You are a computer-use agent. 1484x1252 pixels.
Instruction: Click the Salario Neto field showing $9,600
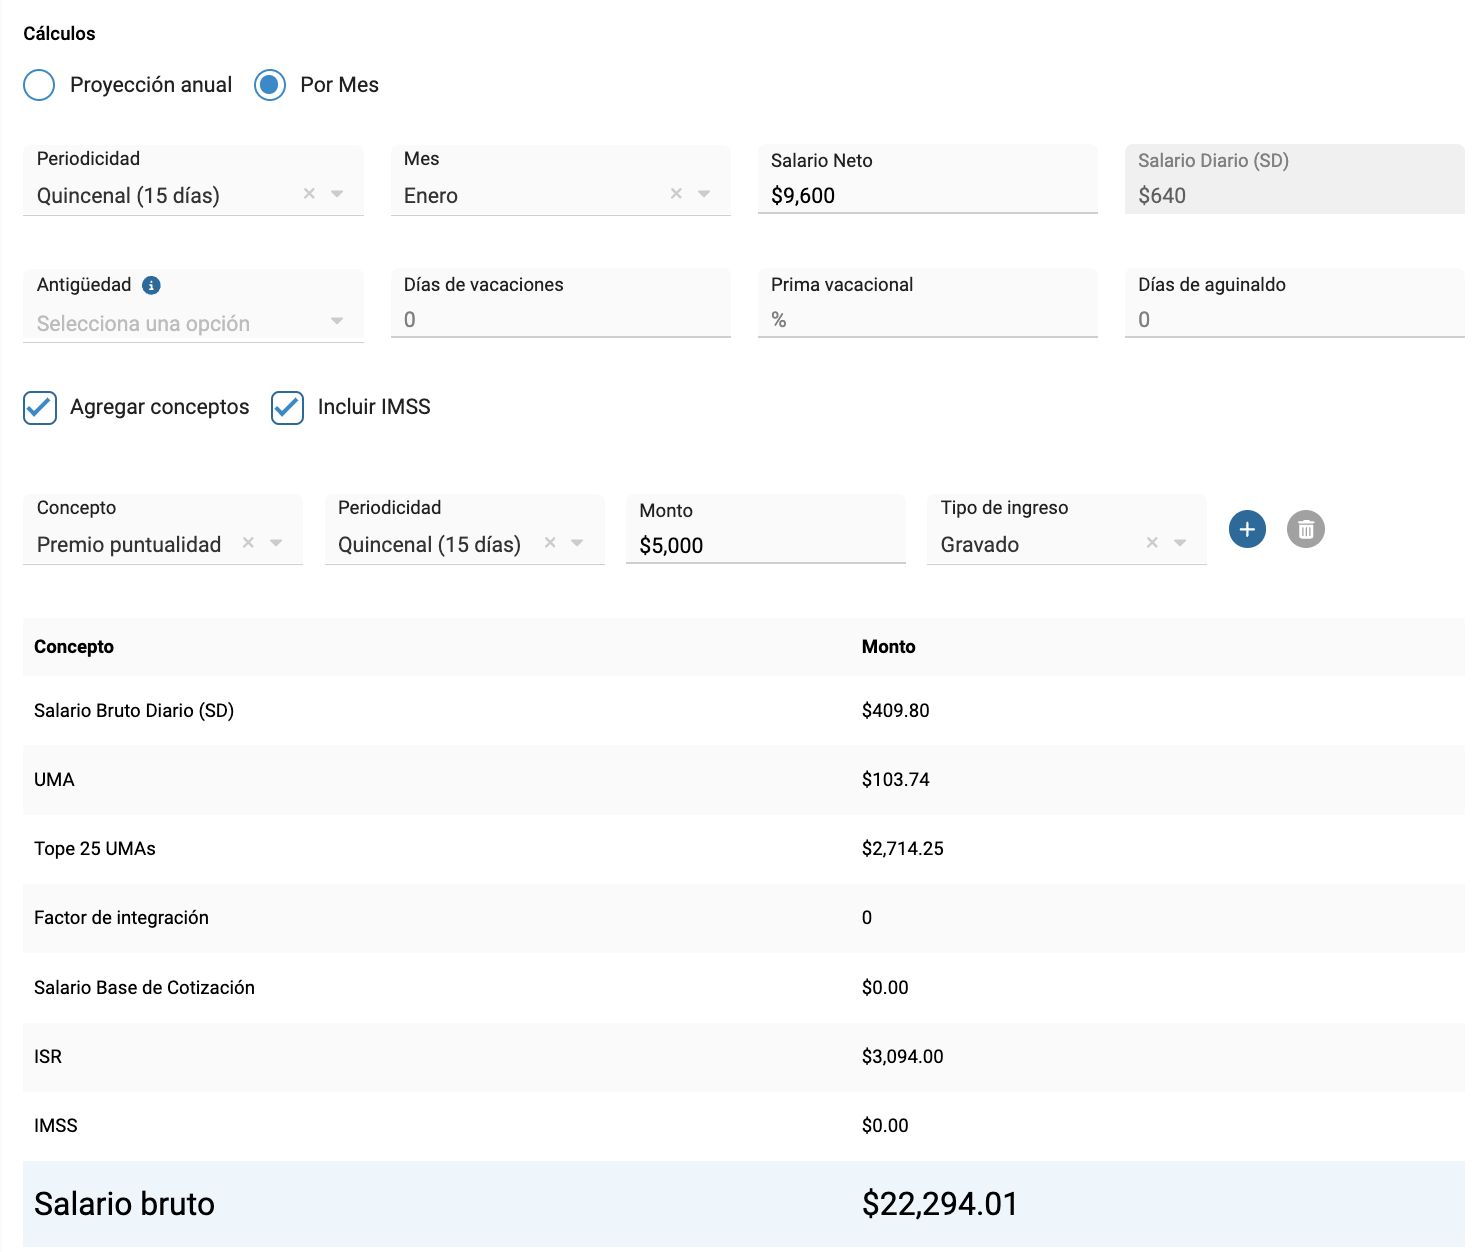pyautogui.click(x=900, y=194)
